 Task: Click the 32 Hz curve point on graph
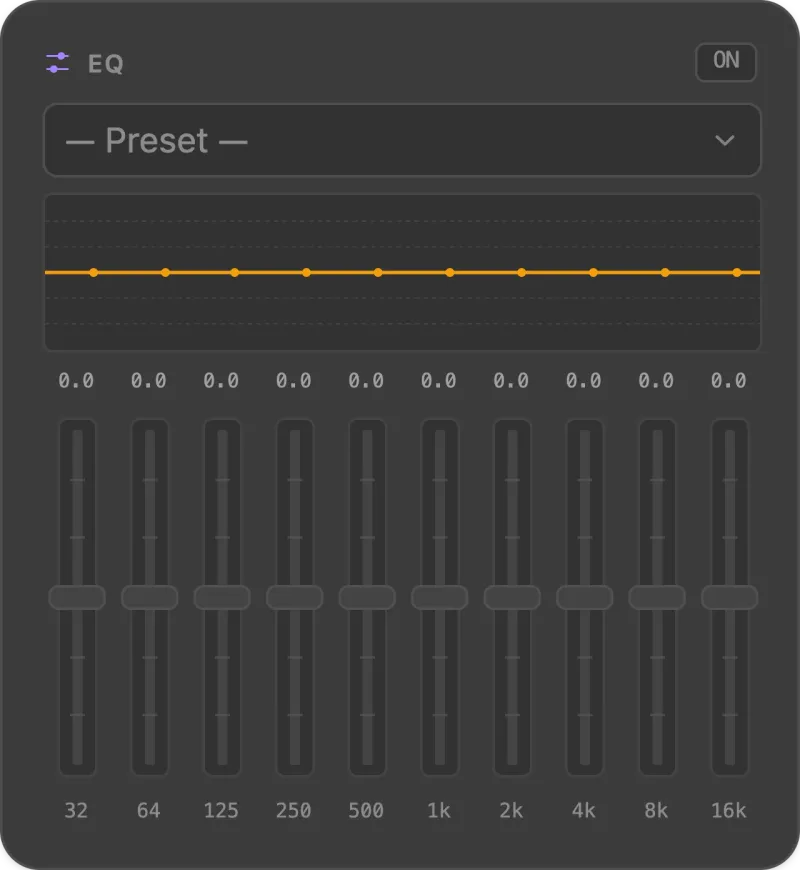click(x=94, y=272)
